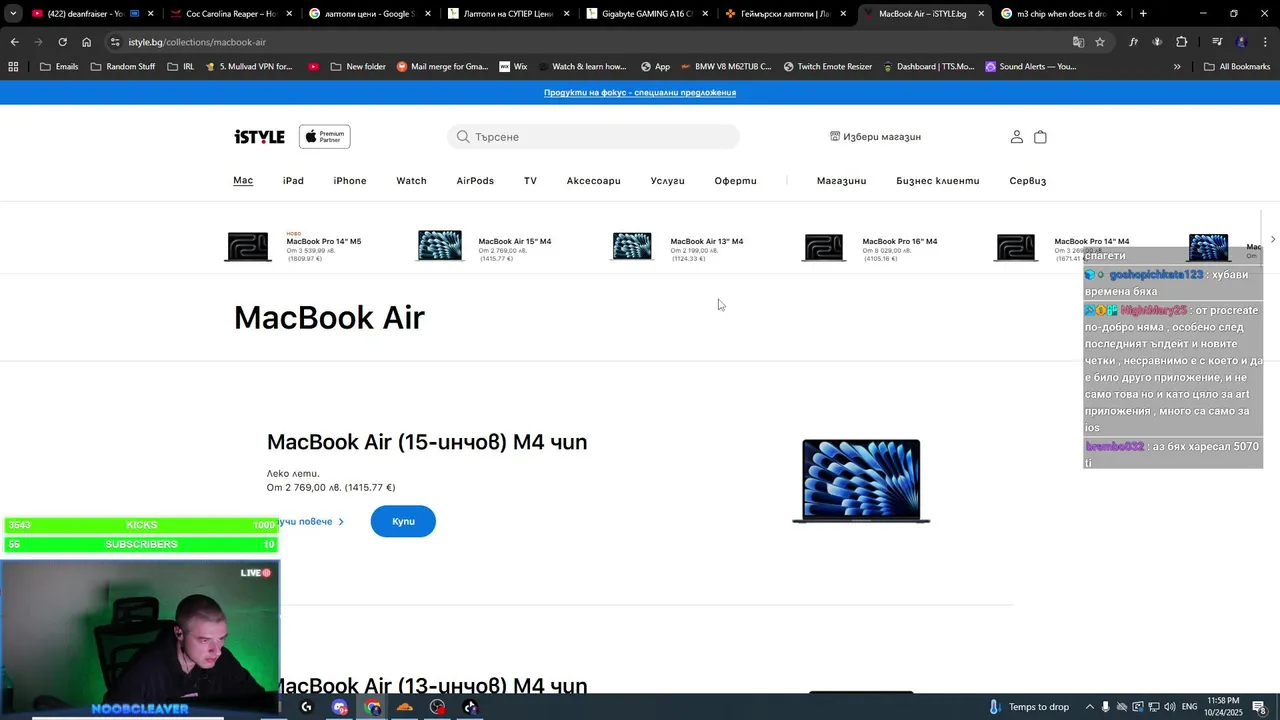
Task: Open the Услуги menu item
Action: [668, 181]
